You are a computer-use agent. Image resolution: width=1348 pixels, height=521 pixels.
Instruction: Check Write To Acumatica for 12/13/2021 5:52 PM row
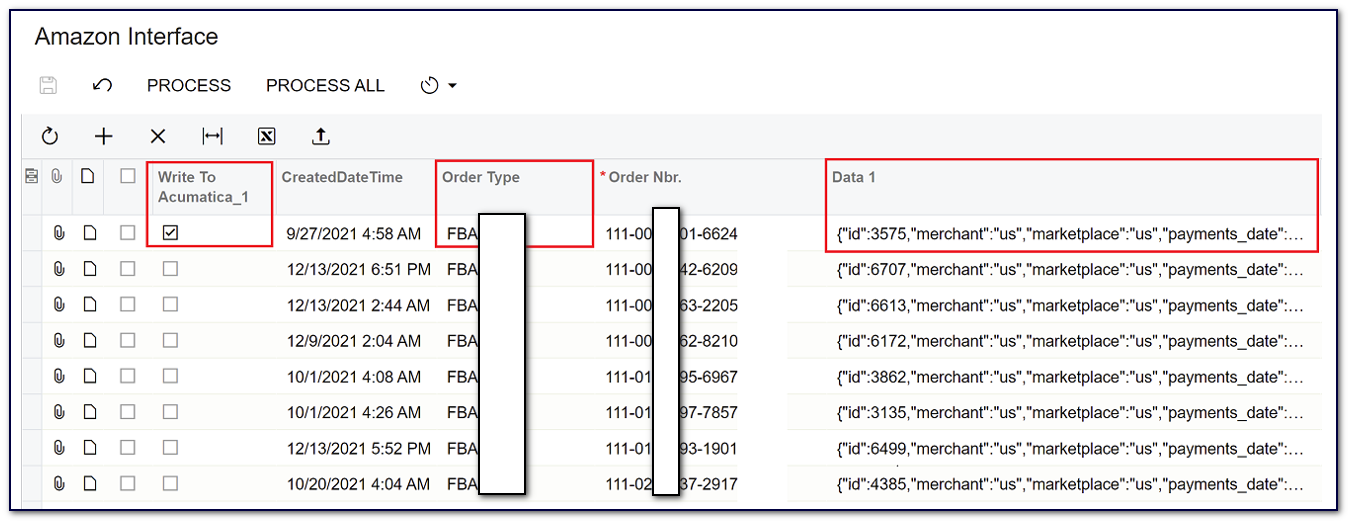170,447
